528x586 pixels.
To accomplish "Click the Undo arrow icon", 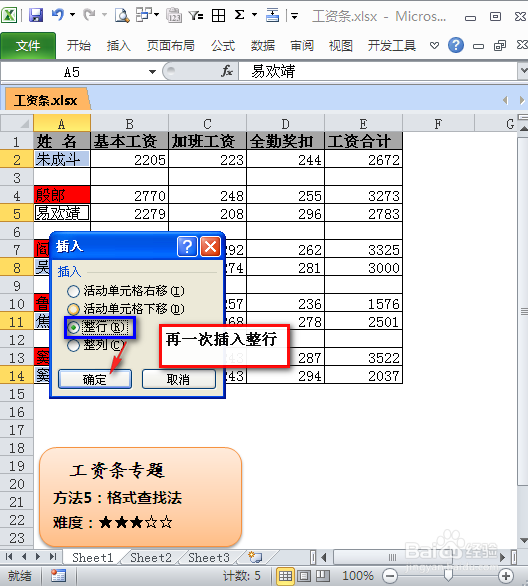I will [58, 15].
